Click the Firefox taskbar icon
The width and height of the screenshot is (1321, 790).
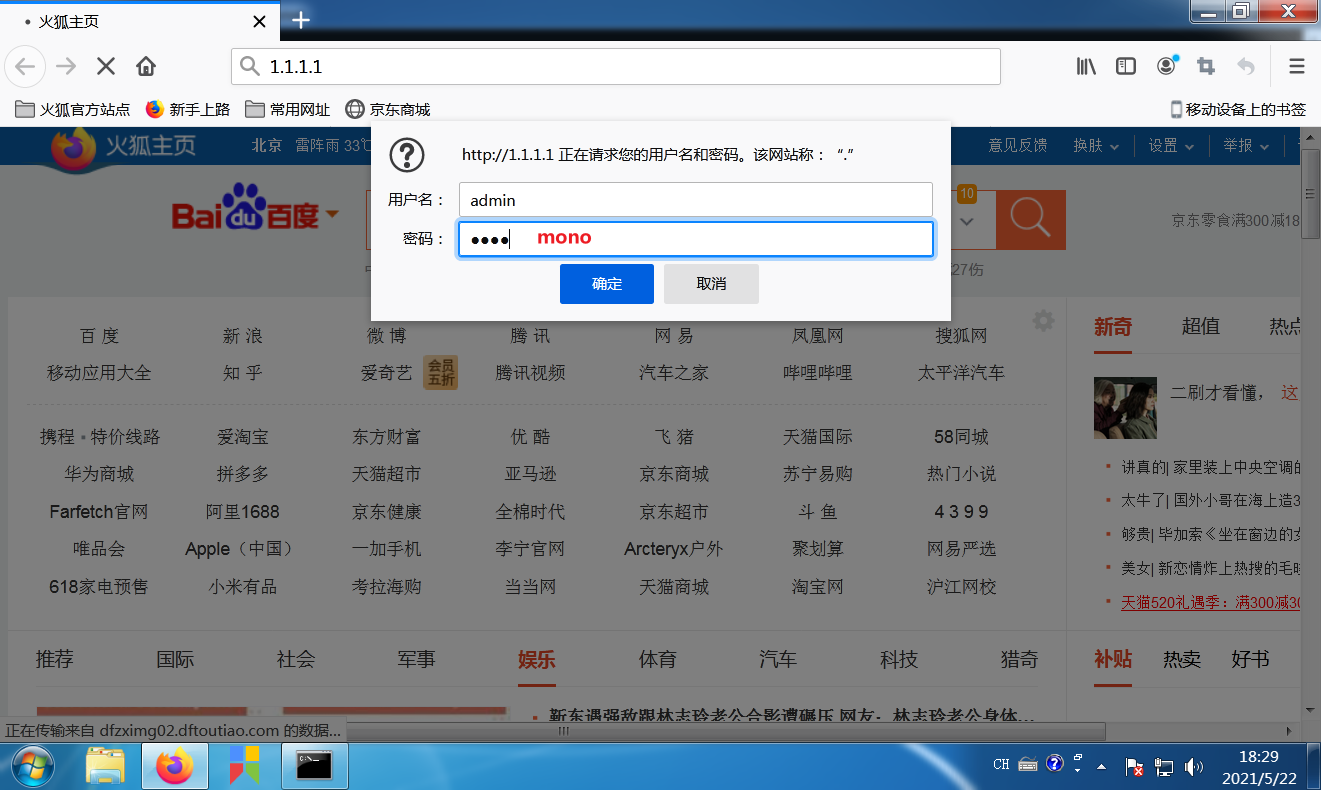coord(175,767)
